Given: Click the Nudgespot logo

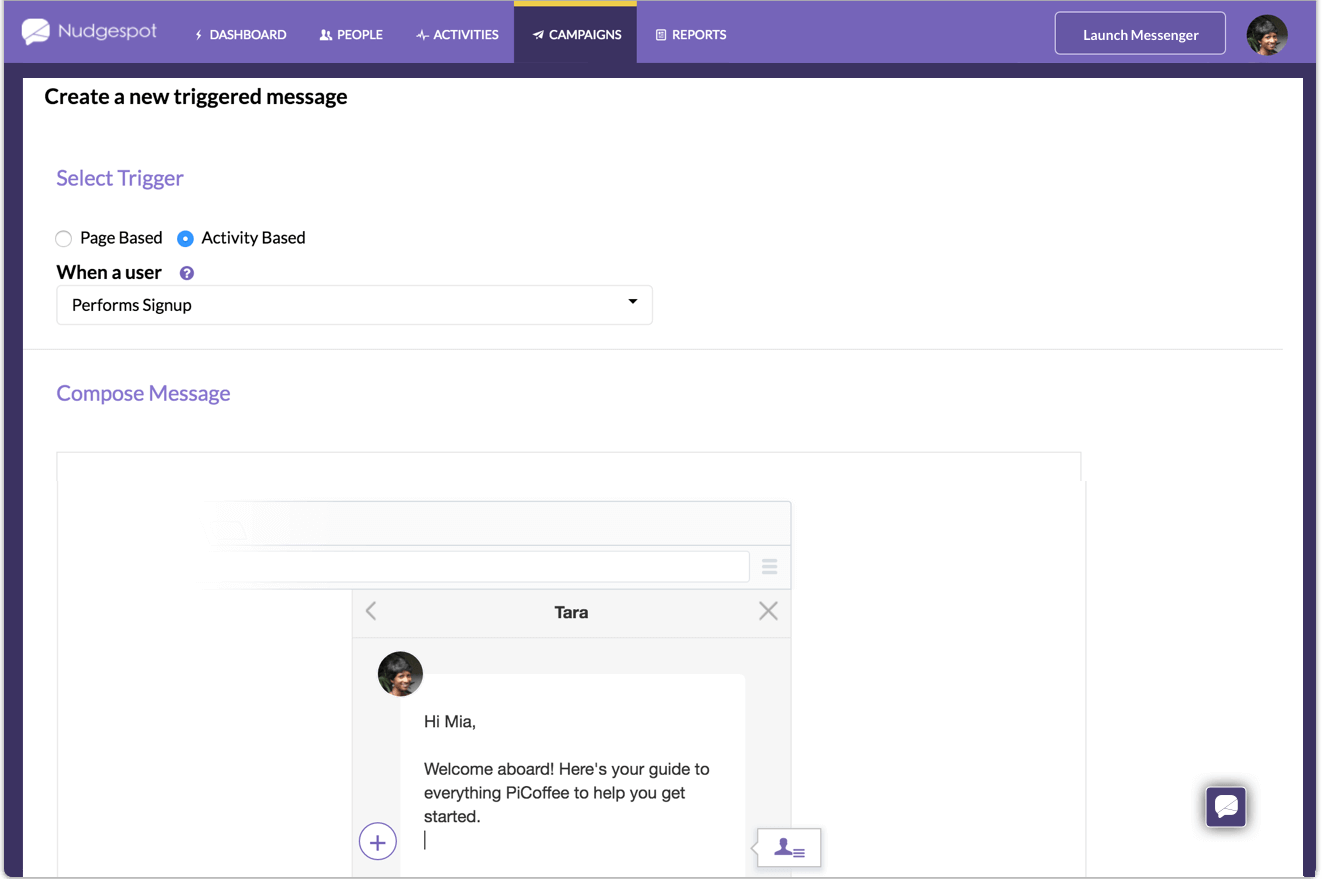Looking at the screenshot, I should coord(90,32).
